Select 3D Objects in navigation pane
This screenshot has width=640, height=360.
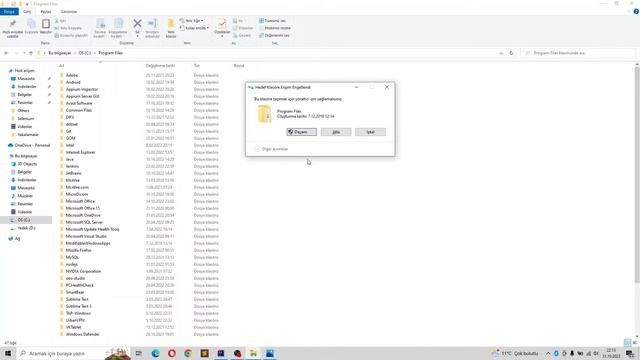(x=27, y=164)
